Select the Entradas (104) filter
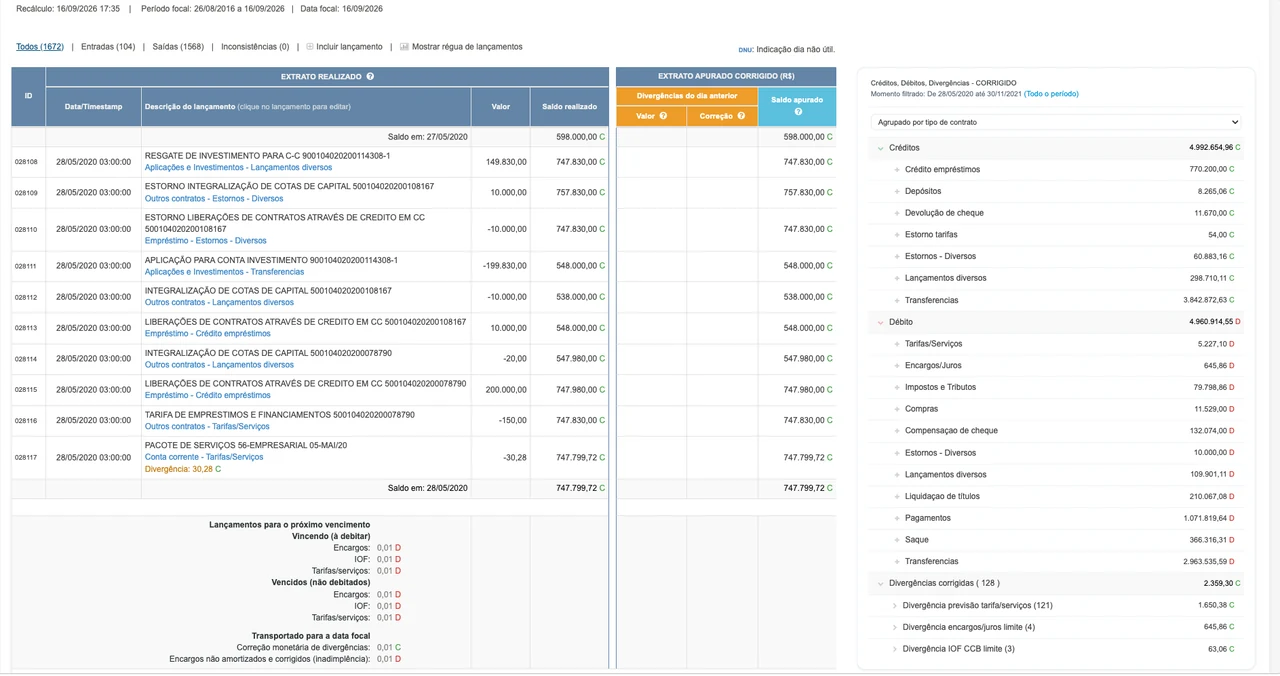The width and height of the screenshot is (1280, 676). click(108, 47)
